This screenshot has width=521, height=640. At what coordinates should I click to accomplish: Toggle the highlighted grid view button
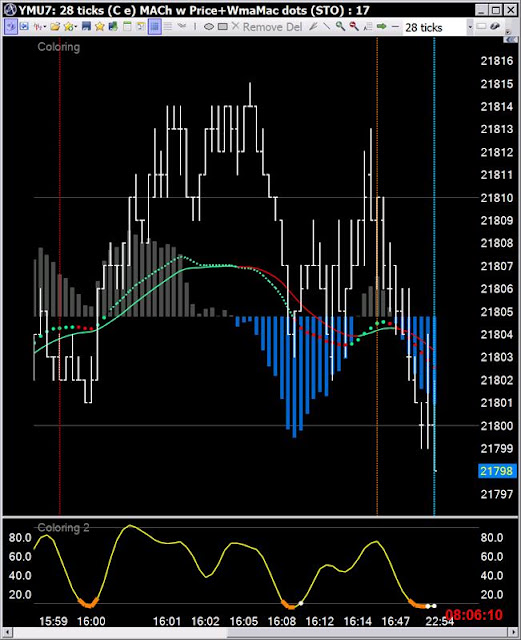pos(154,27)
